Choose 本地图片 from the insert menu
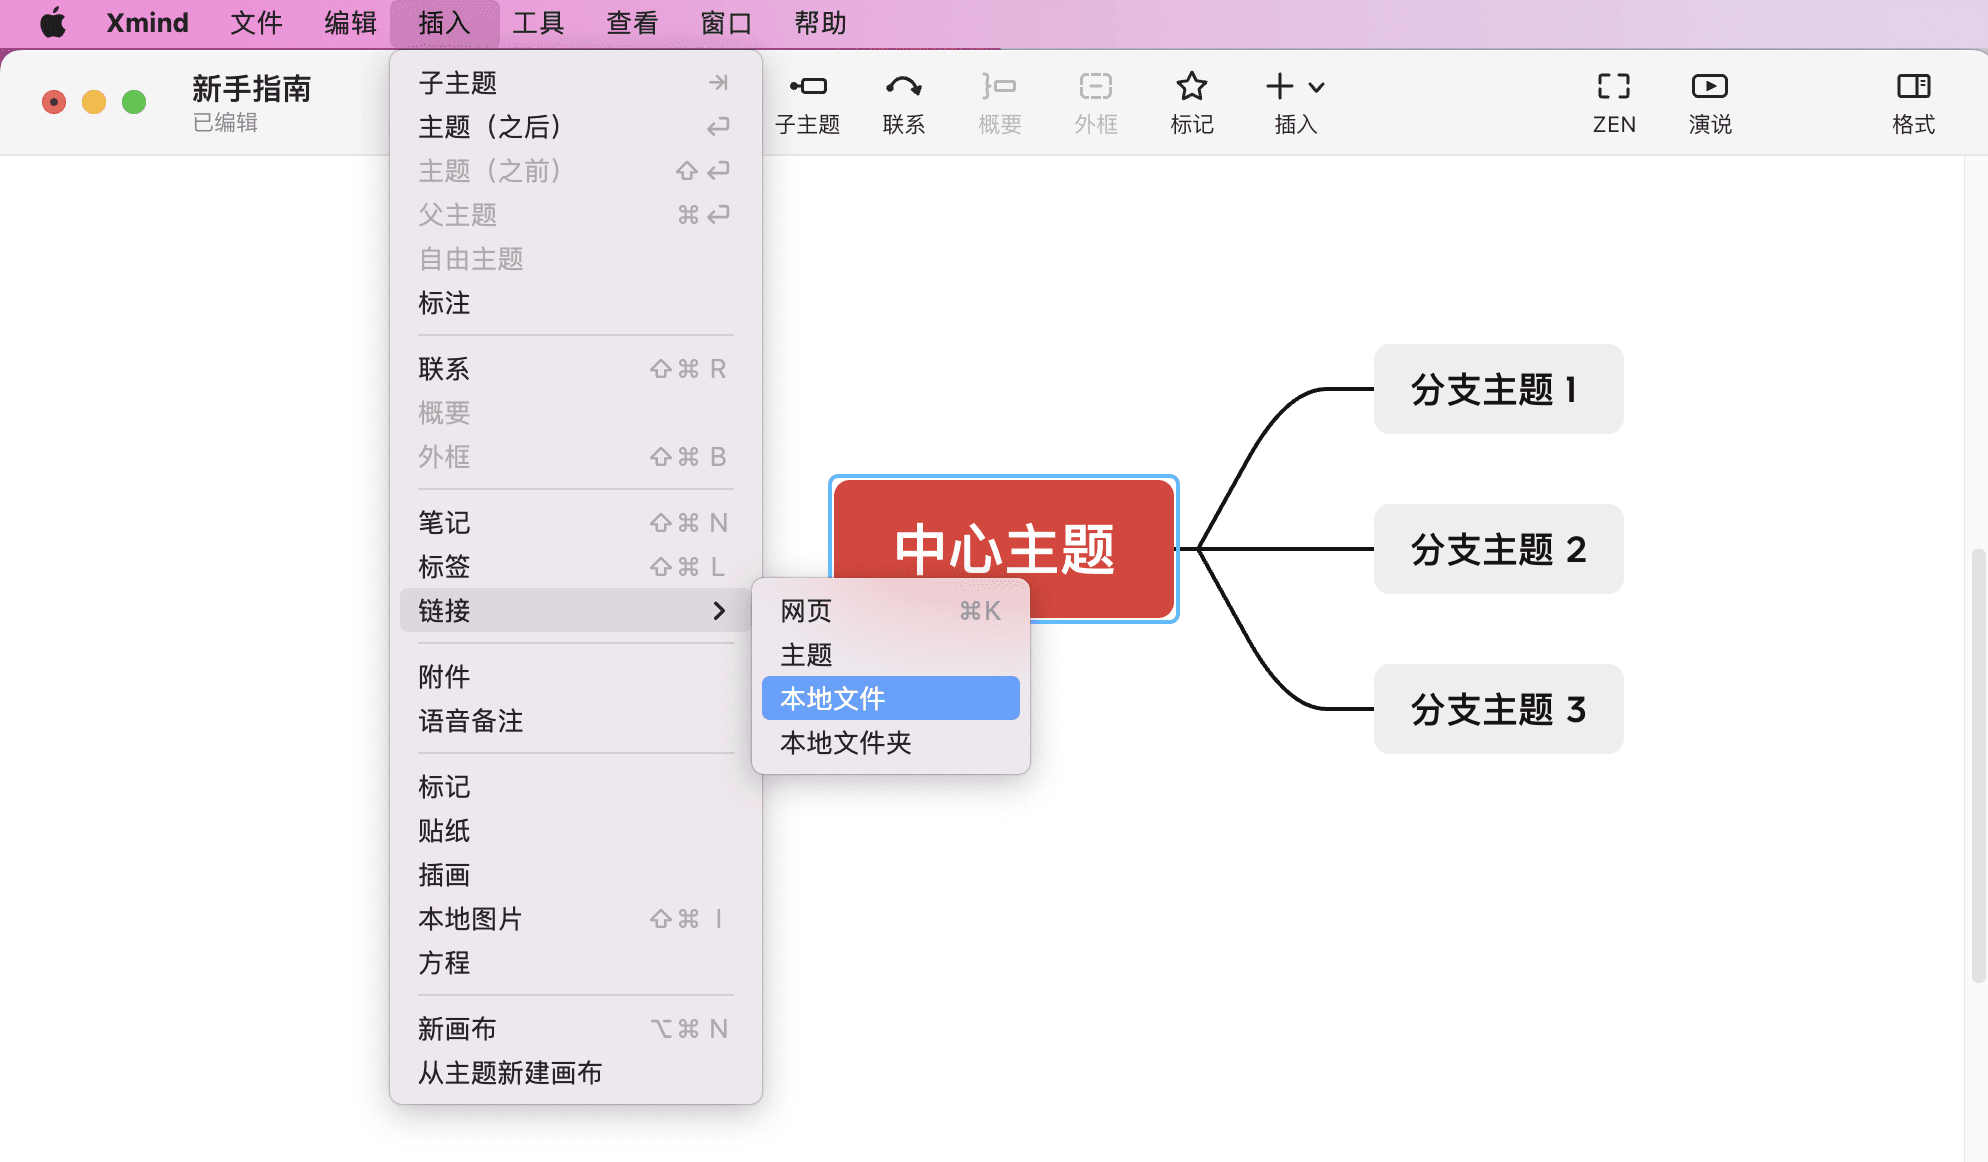 [x=470, y=919]
